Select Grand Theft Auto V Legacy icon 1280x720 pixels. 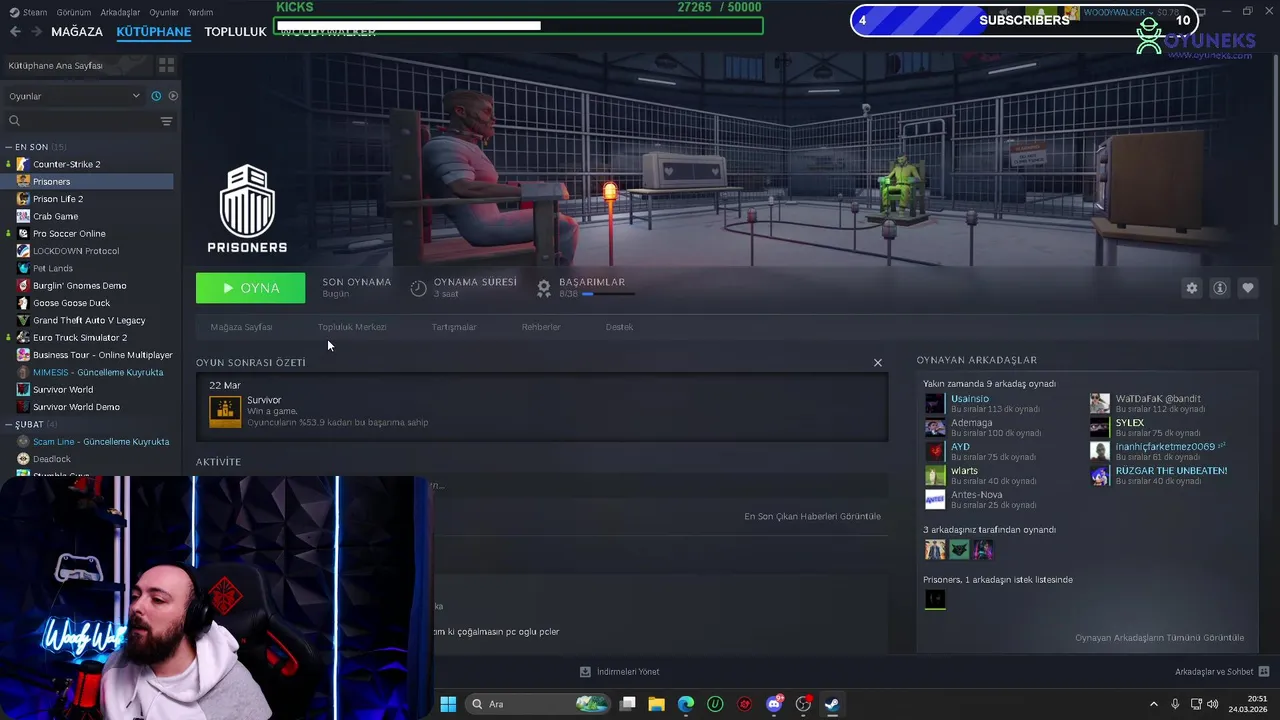pos(24,320)
